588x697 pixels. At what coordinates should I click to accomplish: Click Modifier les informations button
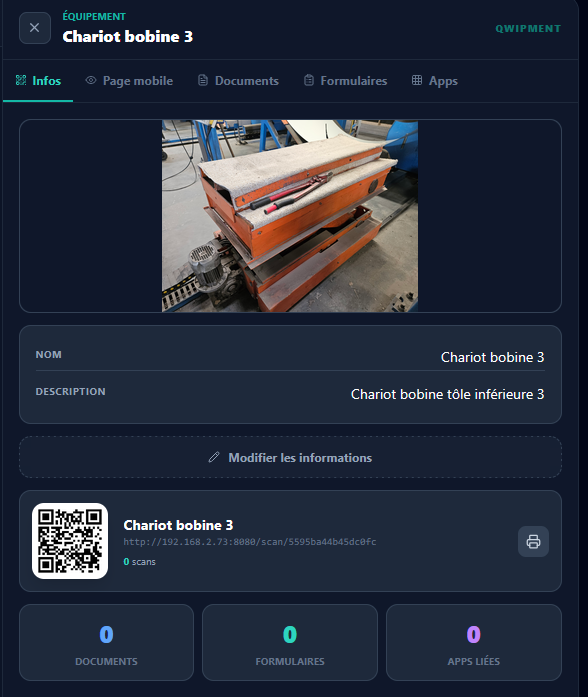click(x=290, y=457)
